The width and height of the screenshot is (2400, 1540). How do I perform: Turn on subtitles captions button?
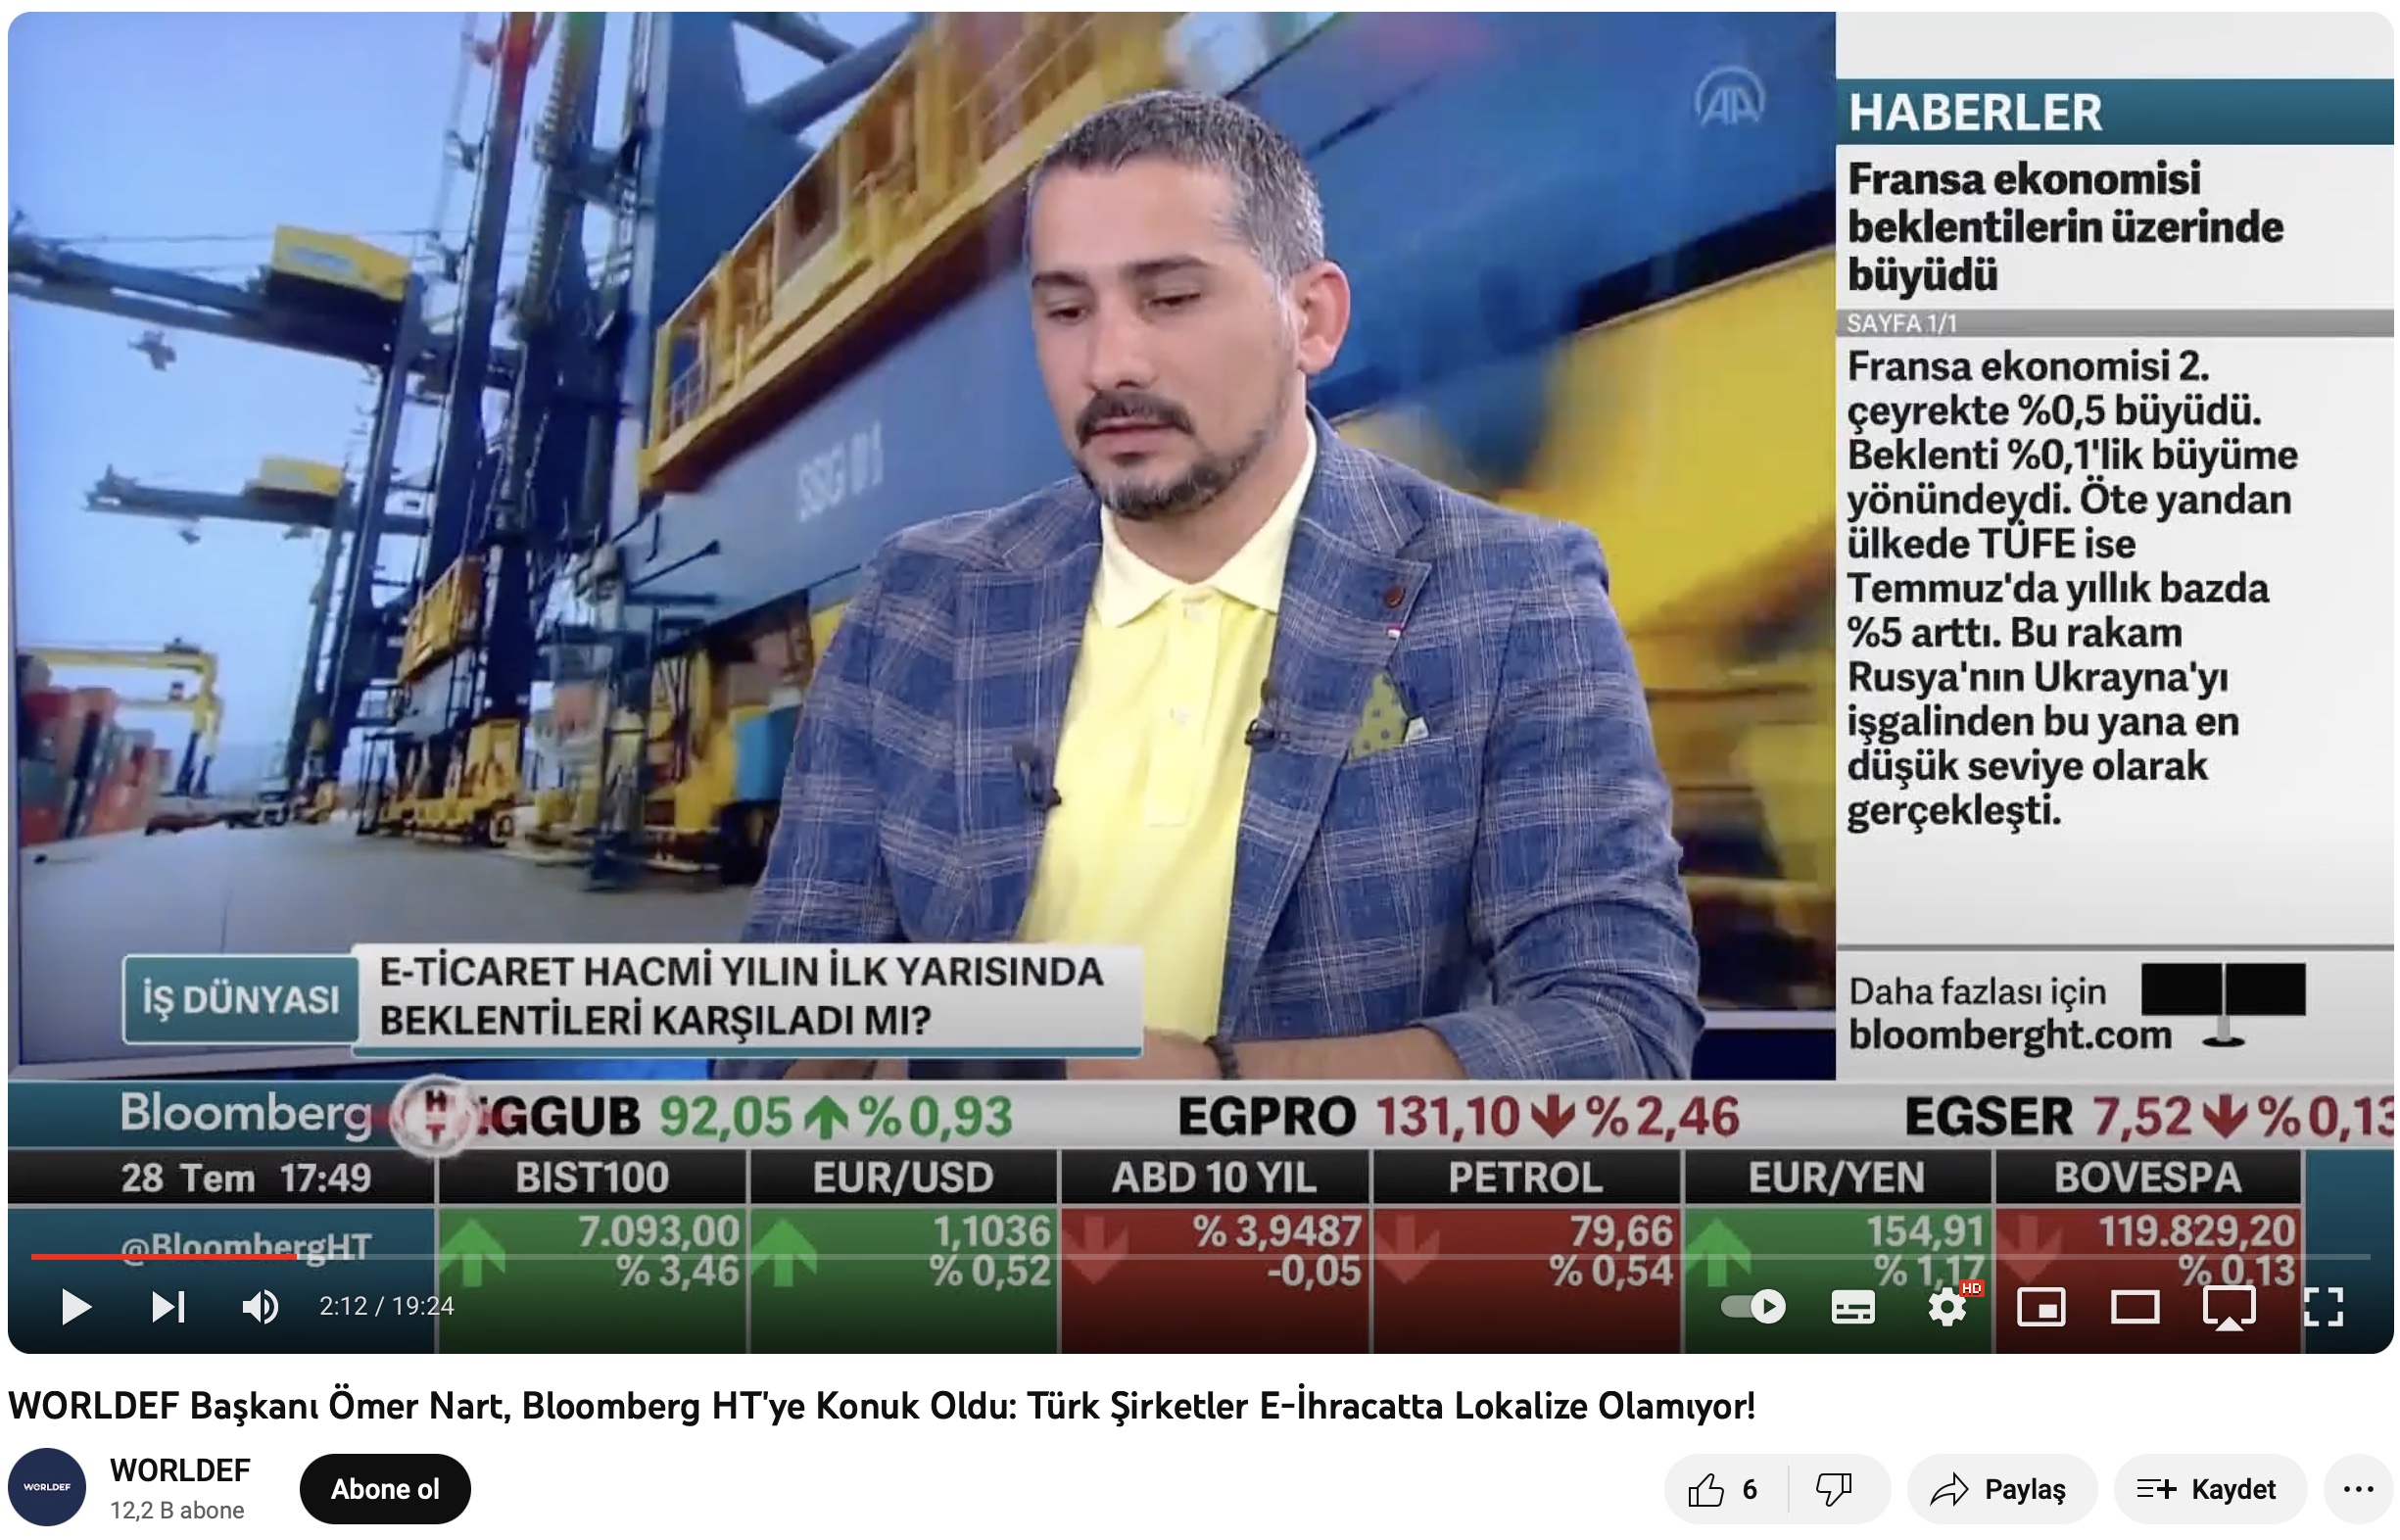tap(1853, 1307)
